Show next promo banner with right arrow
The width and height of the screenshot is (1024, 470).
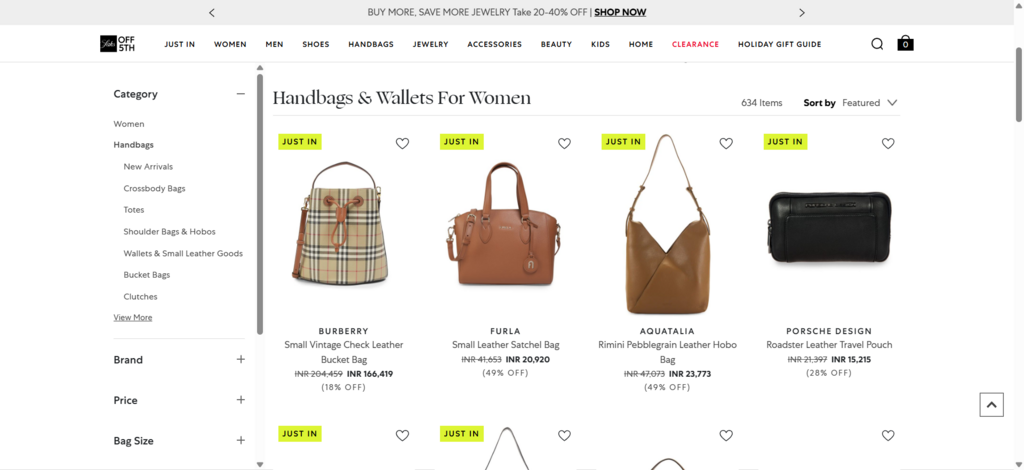pyautogui.click(x=802, y=12)
